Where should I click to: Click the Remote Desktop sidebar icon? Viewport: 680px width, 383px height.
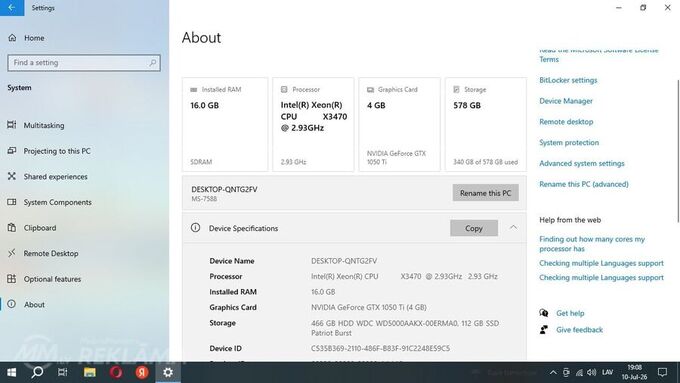click(x=12, y=253)
